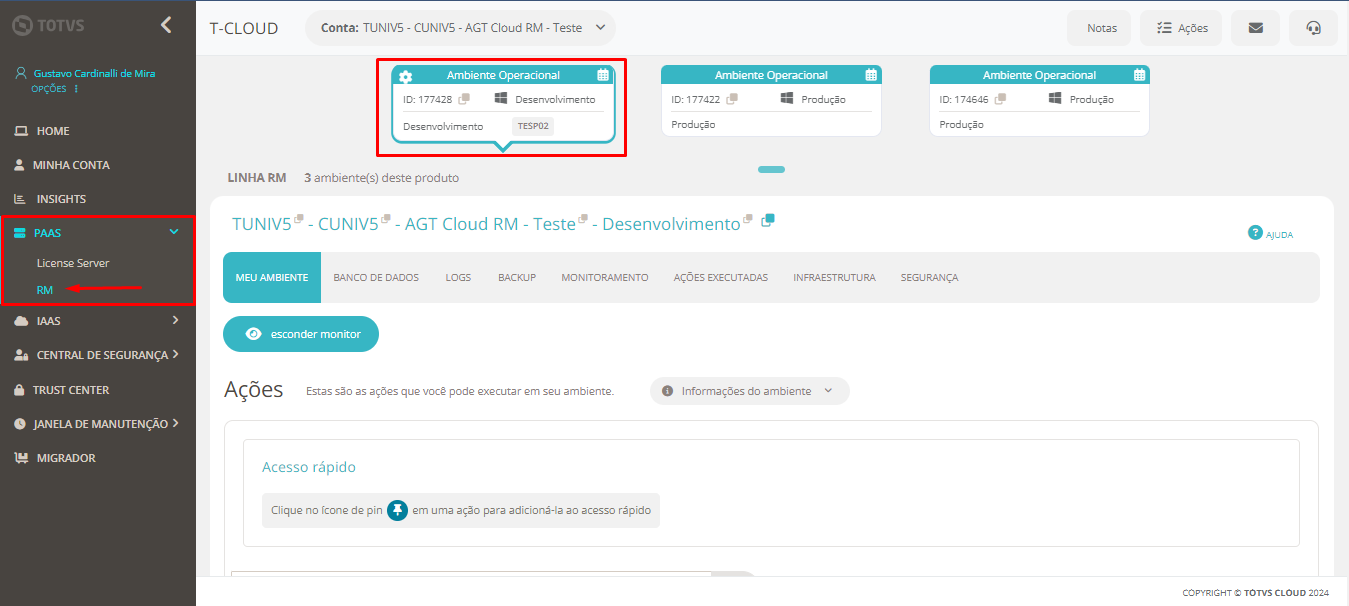
Task: Expand JANELA DE MANUTENÇÃO submenu arrow
Action: [175, 423]
